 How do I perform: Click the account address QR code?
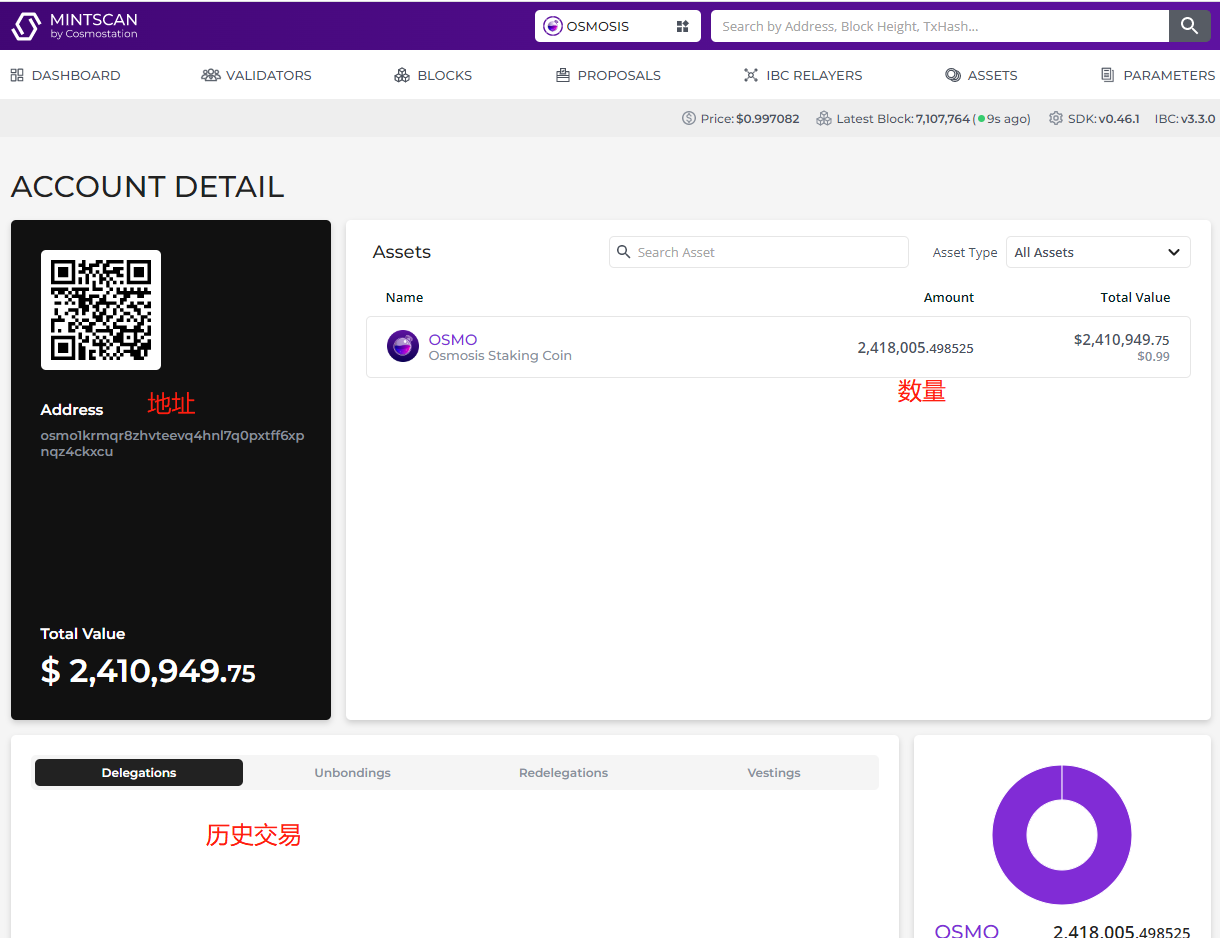pos(101,310)
